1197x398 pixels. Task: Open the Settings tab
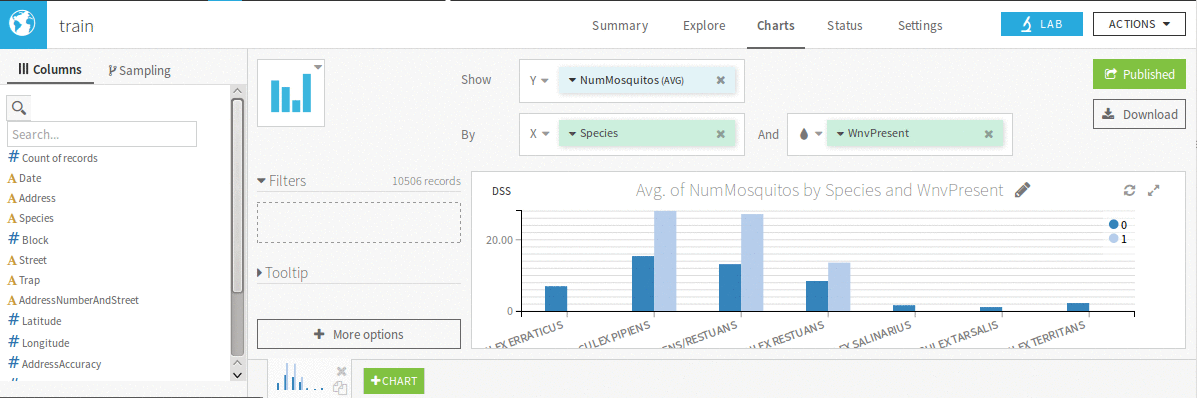(920, 25)
